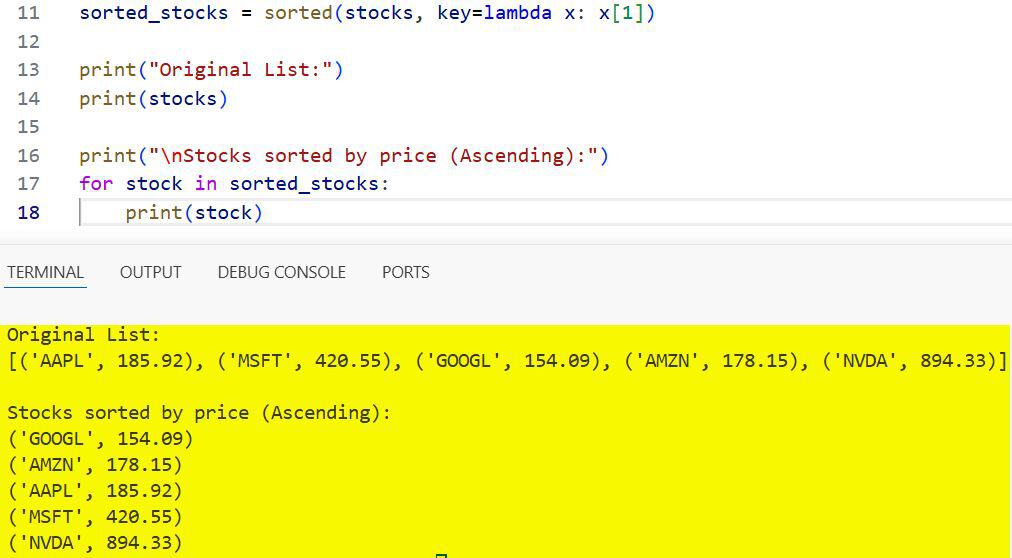This screenshot has height=558, width=1012.
Task: Click line number 18 in the gutter
Action: tap(28, 212)
